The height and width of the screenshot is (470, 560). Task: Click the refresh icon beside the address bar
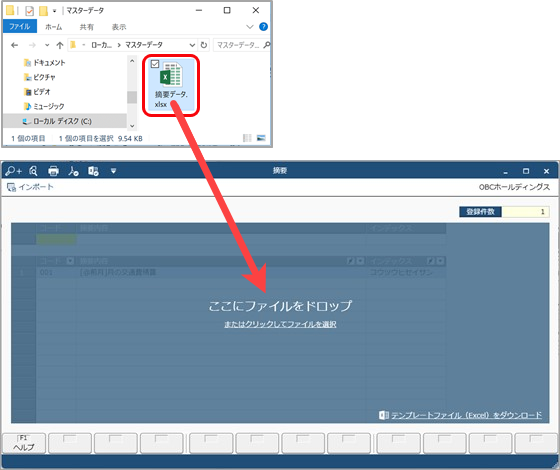(204, 45)
